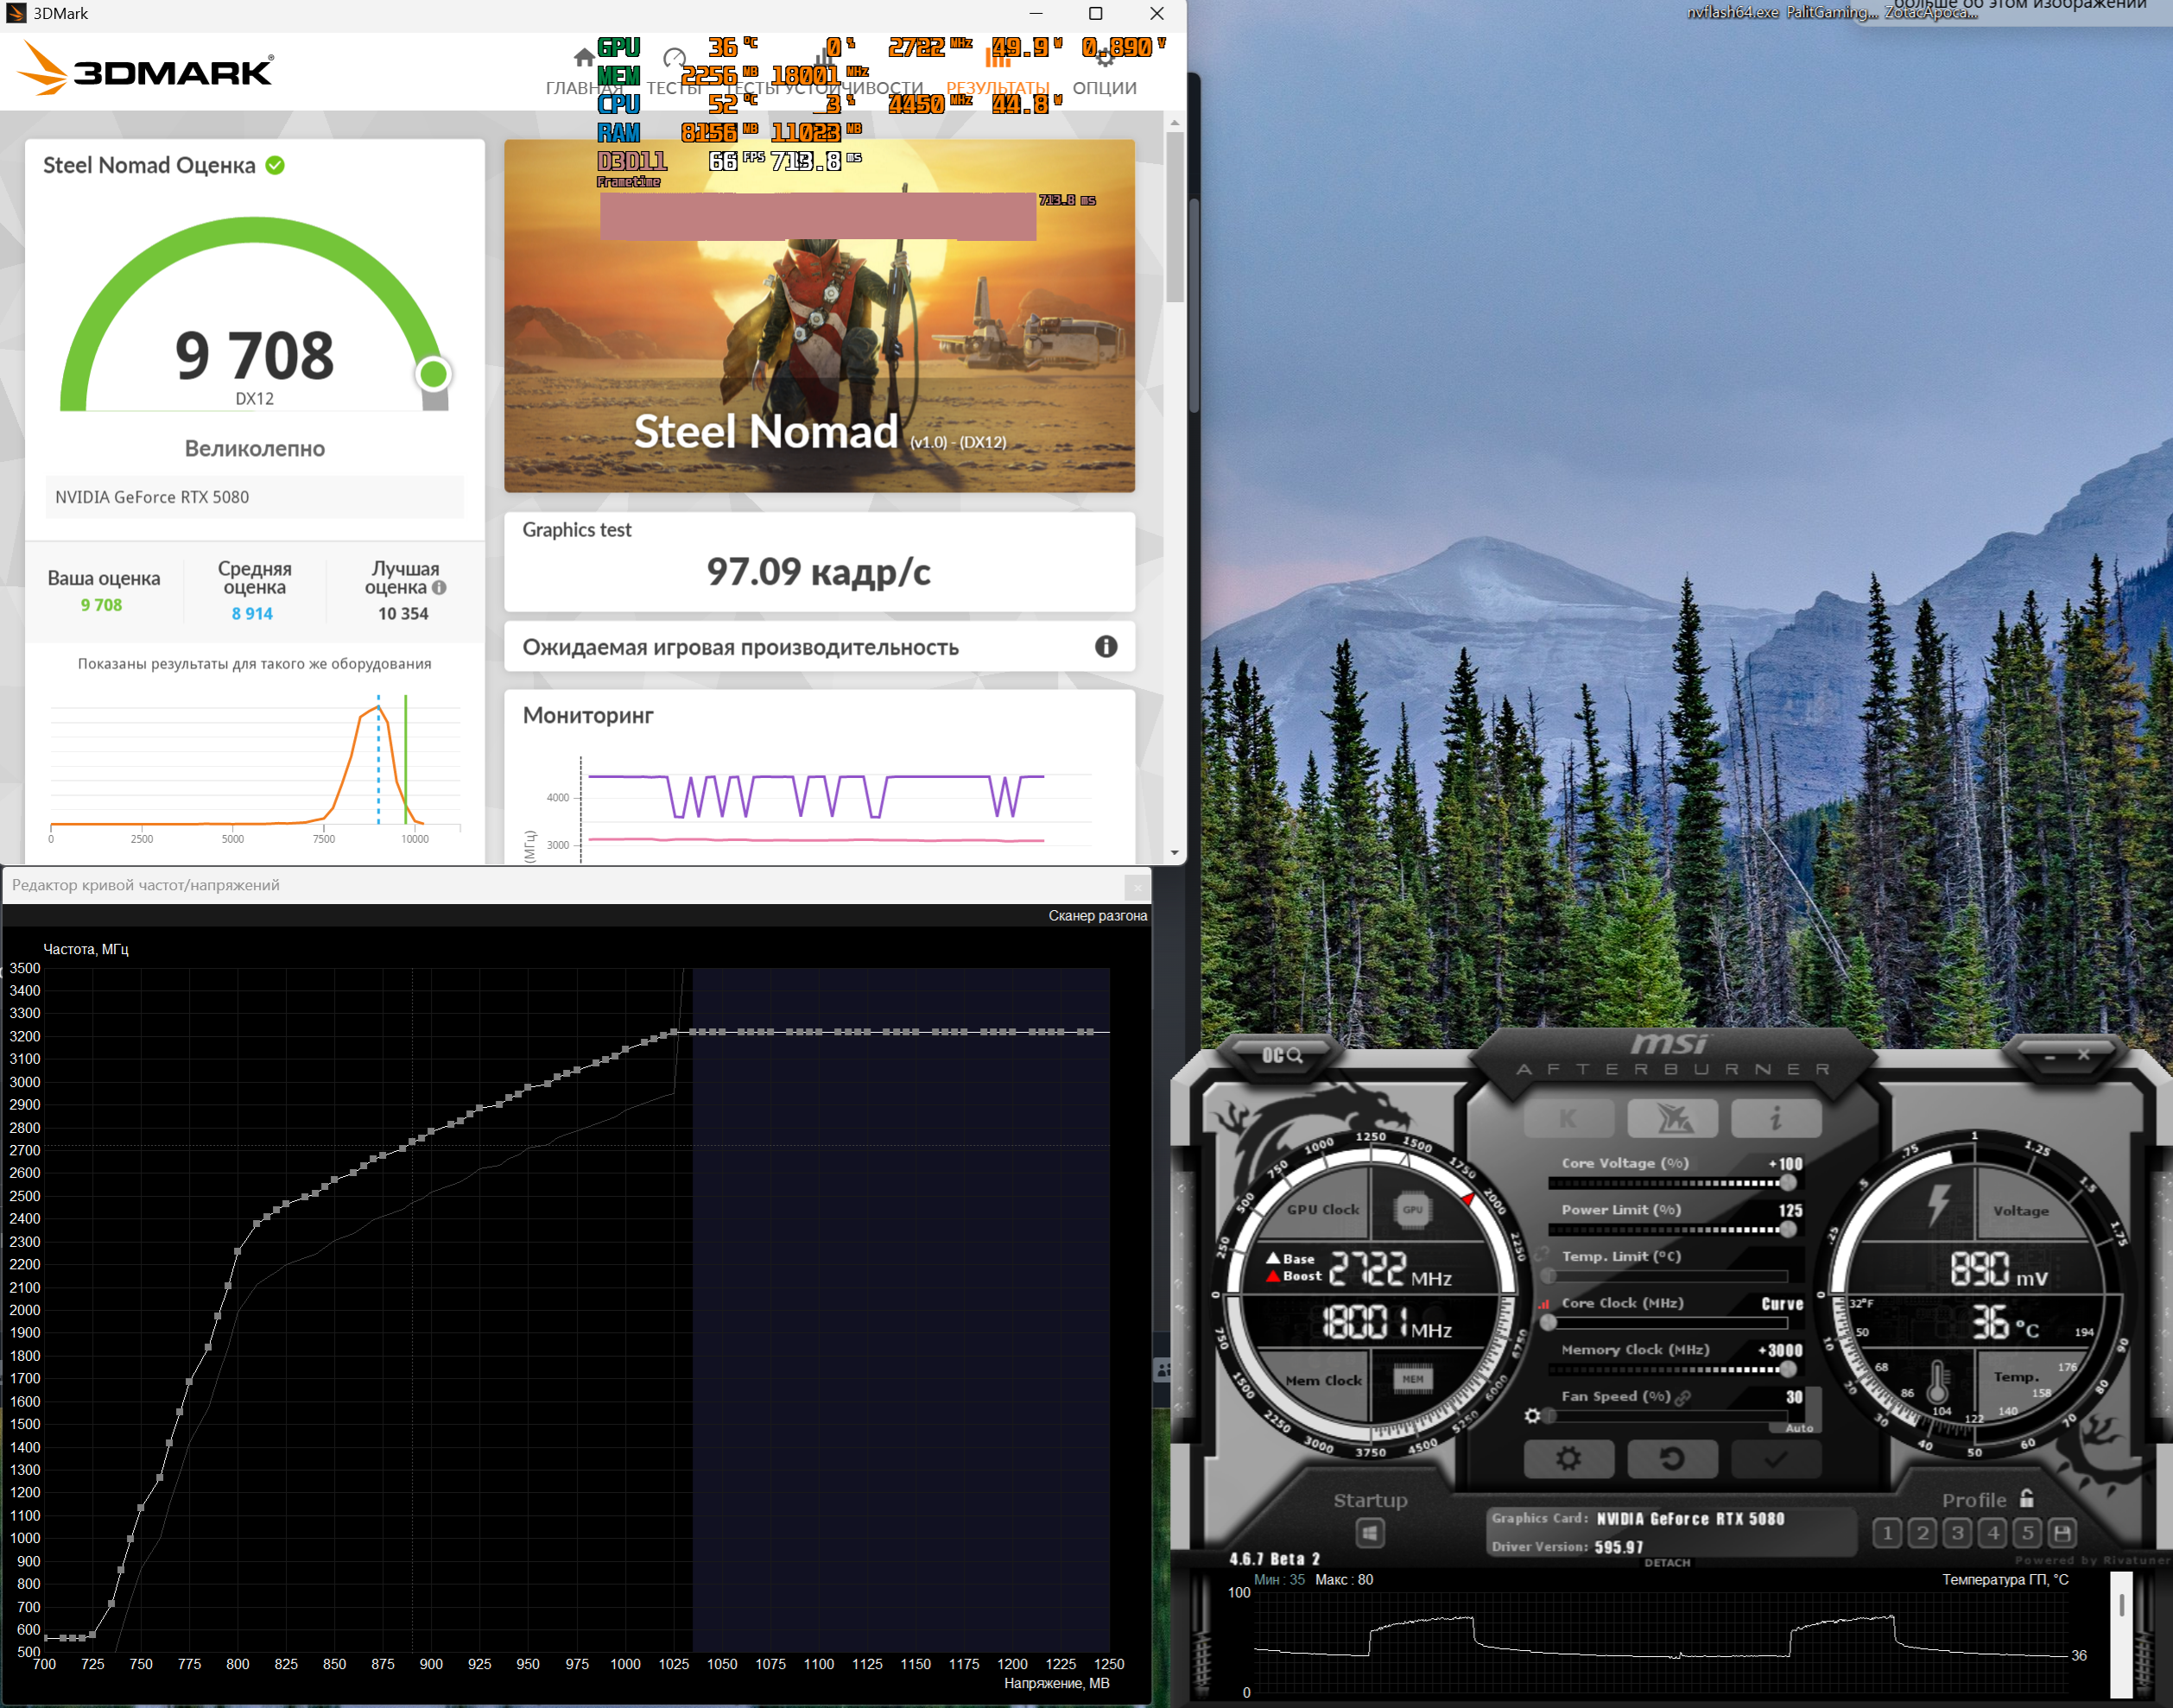This screenshot has height=1708, width=2173.
Task: Click DETACH under the Afterburner panel
Action: 1667,1563
